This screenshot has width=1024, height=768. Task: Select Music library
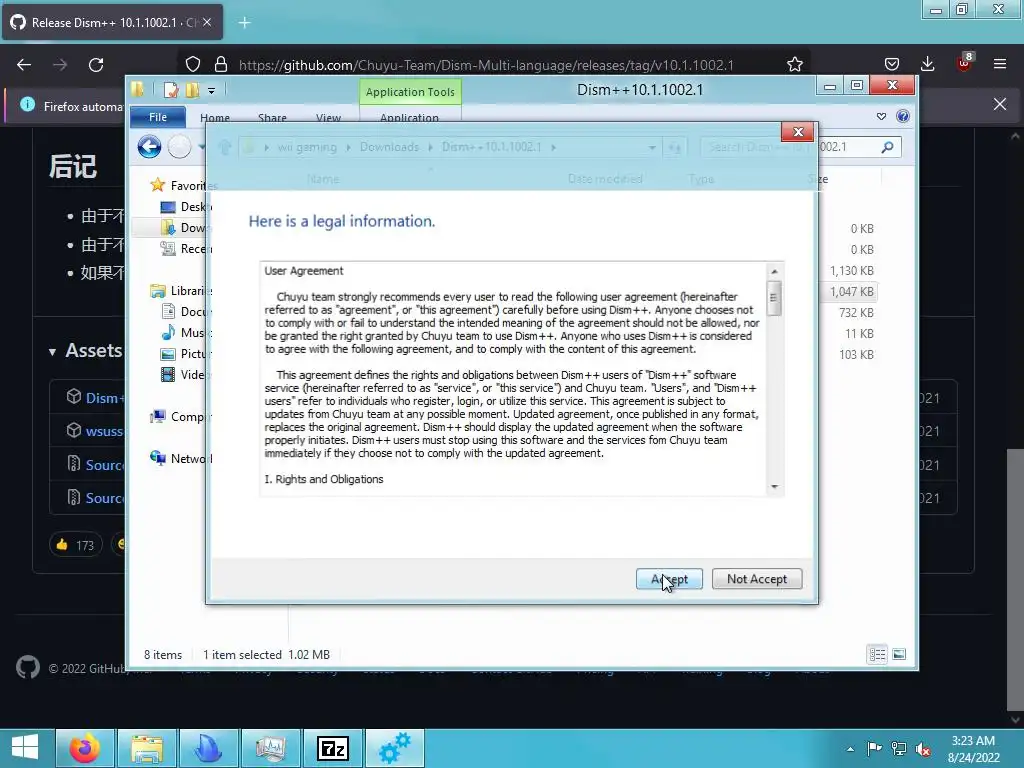(185, 332)
